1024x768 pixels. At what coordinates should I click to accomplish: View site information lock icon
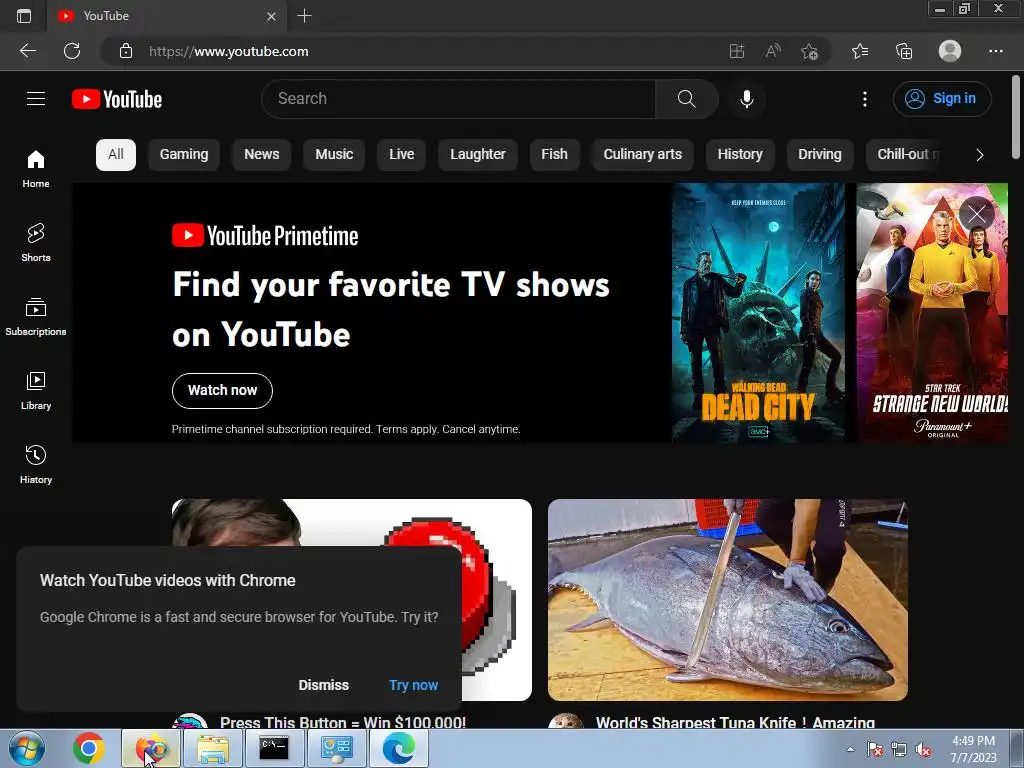126,51
